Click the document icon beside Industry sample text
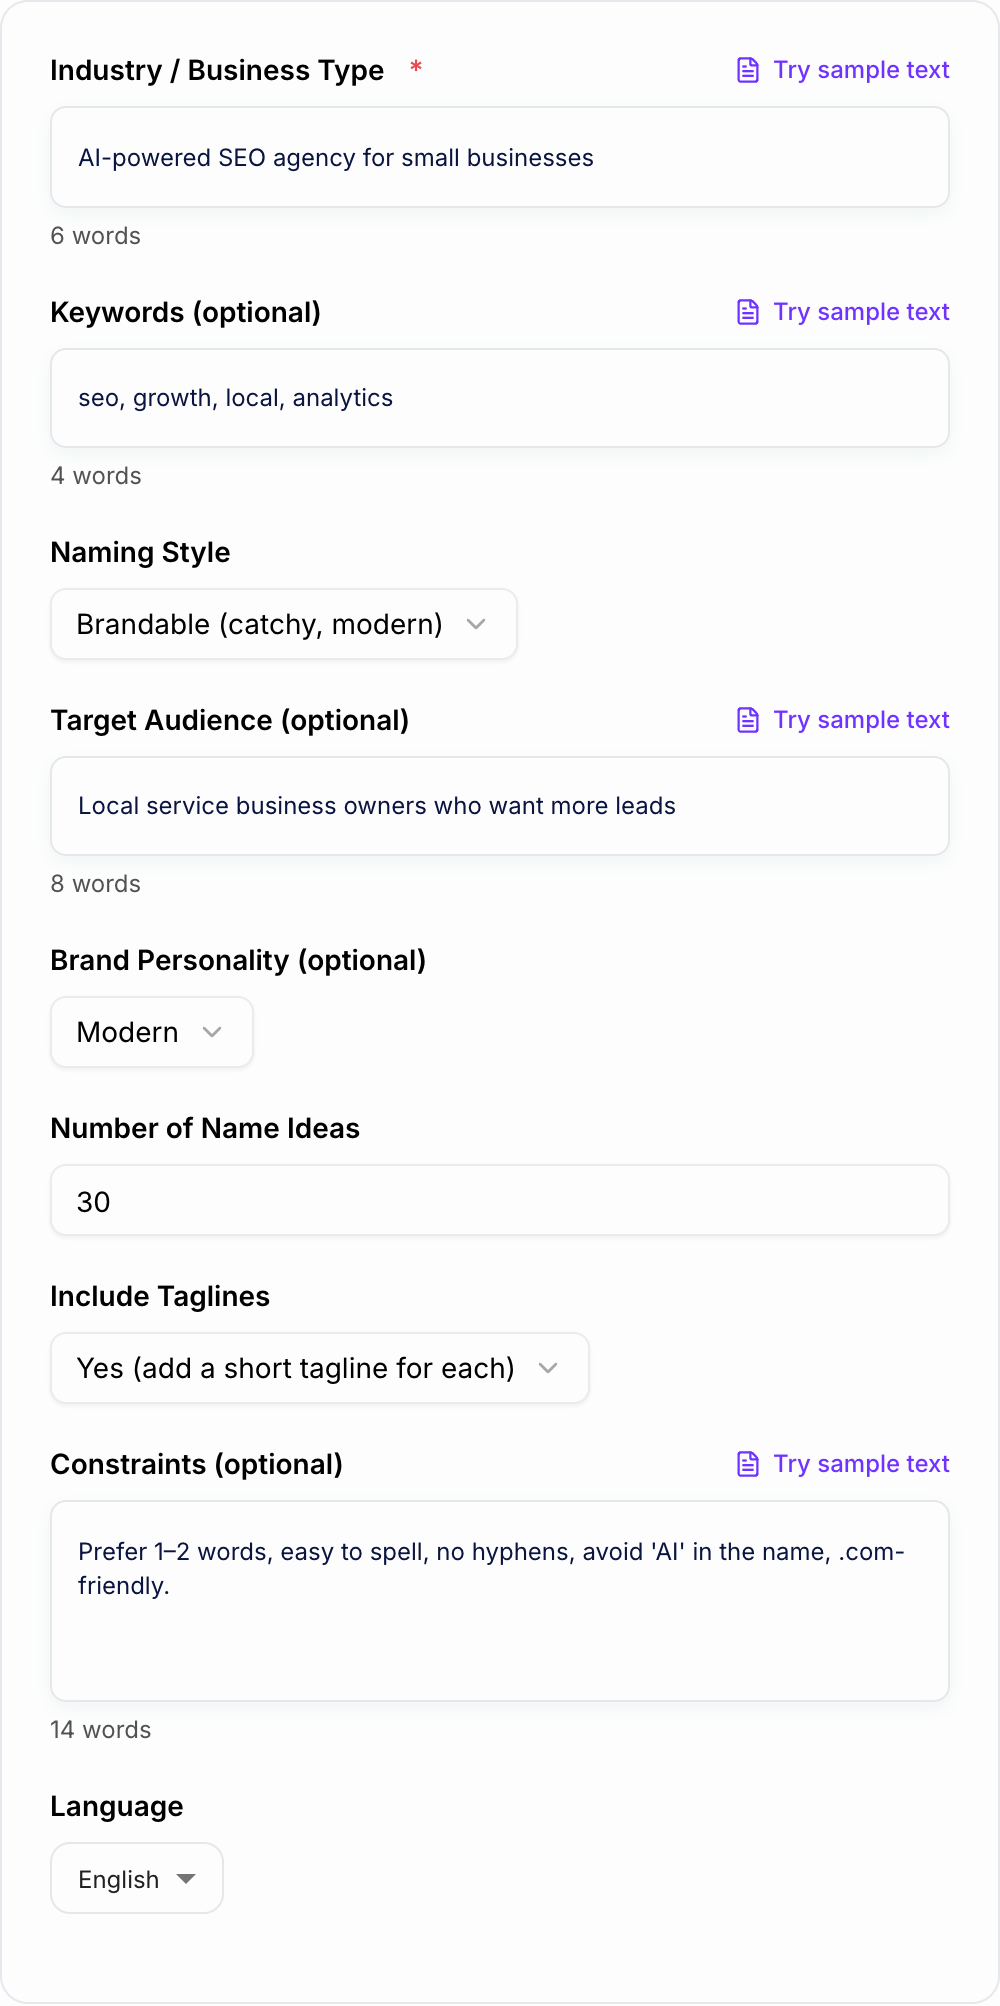Screen dimensions: 1000x2006 pyautogui.click(x=748, y=70)
